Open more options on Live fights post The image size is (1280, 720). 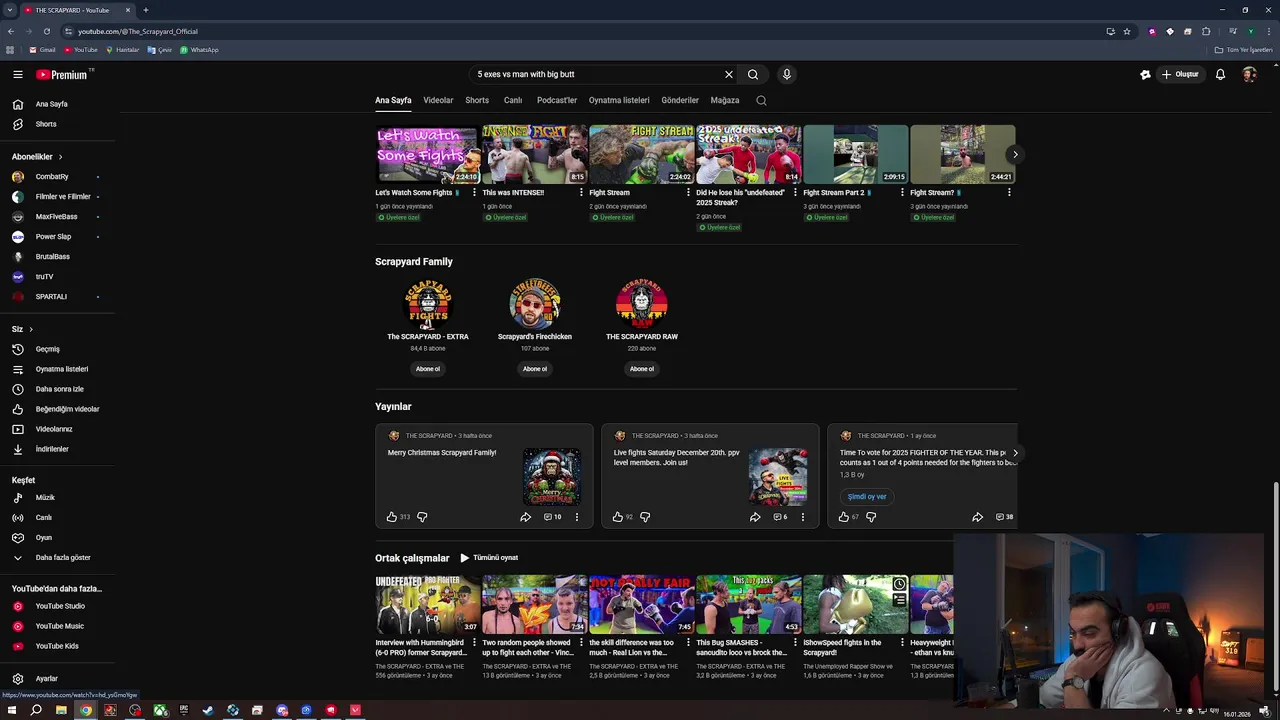click(x=803, y=517)
